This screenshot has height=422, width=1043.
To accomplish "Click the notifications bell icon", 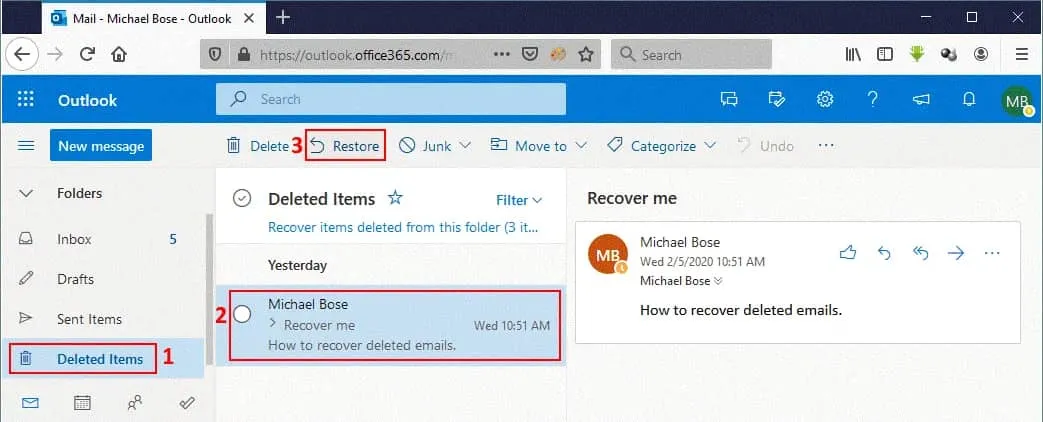I will tap(968, 99).
